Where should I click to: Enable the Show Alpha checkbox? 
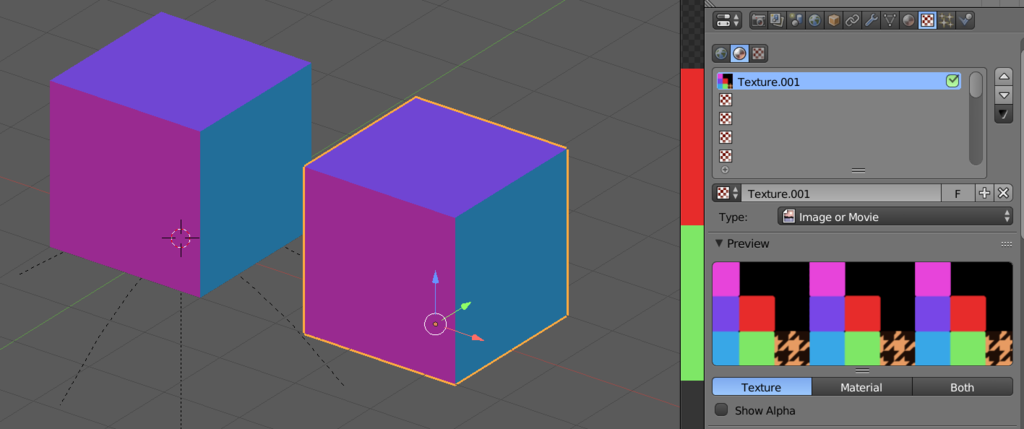[722, 410]
